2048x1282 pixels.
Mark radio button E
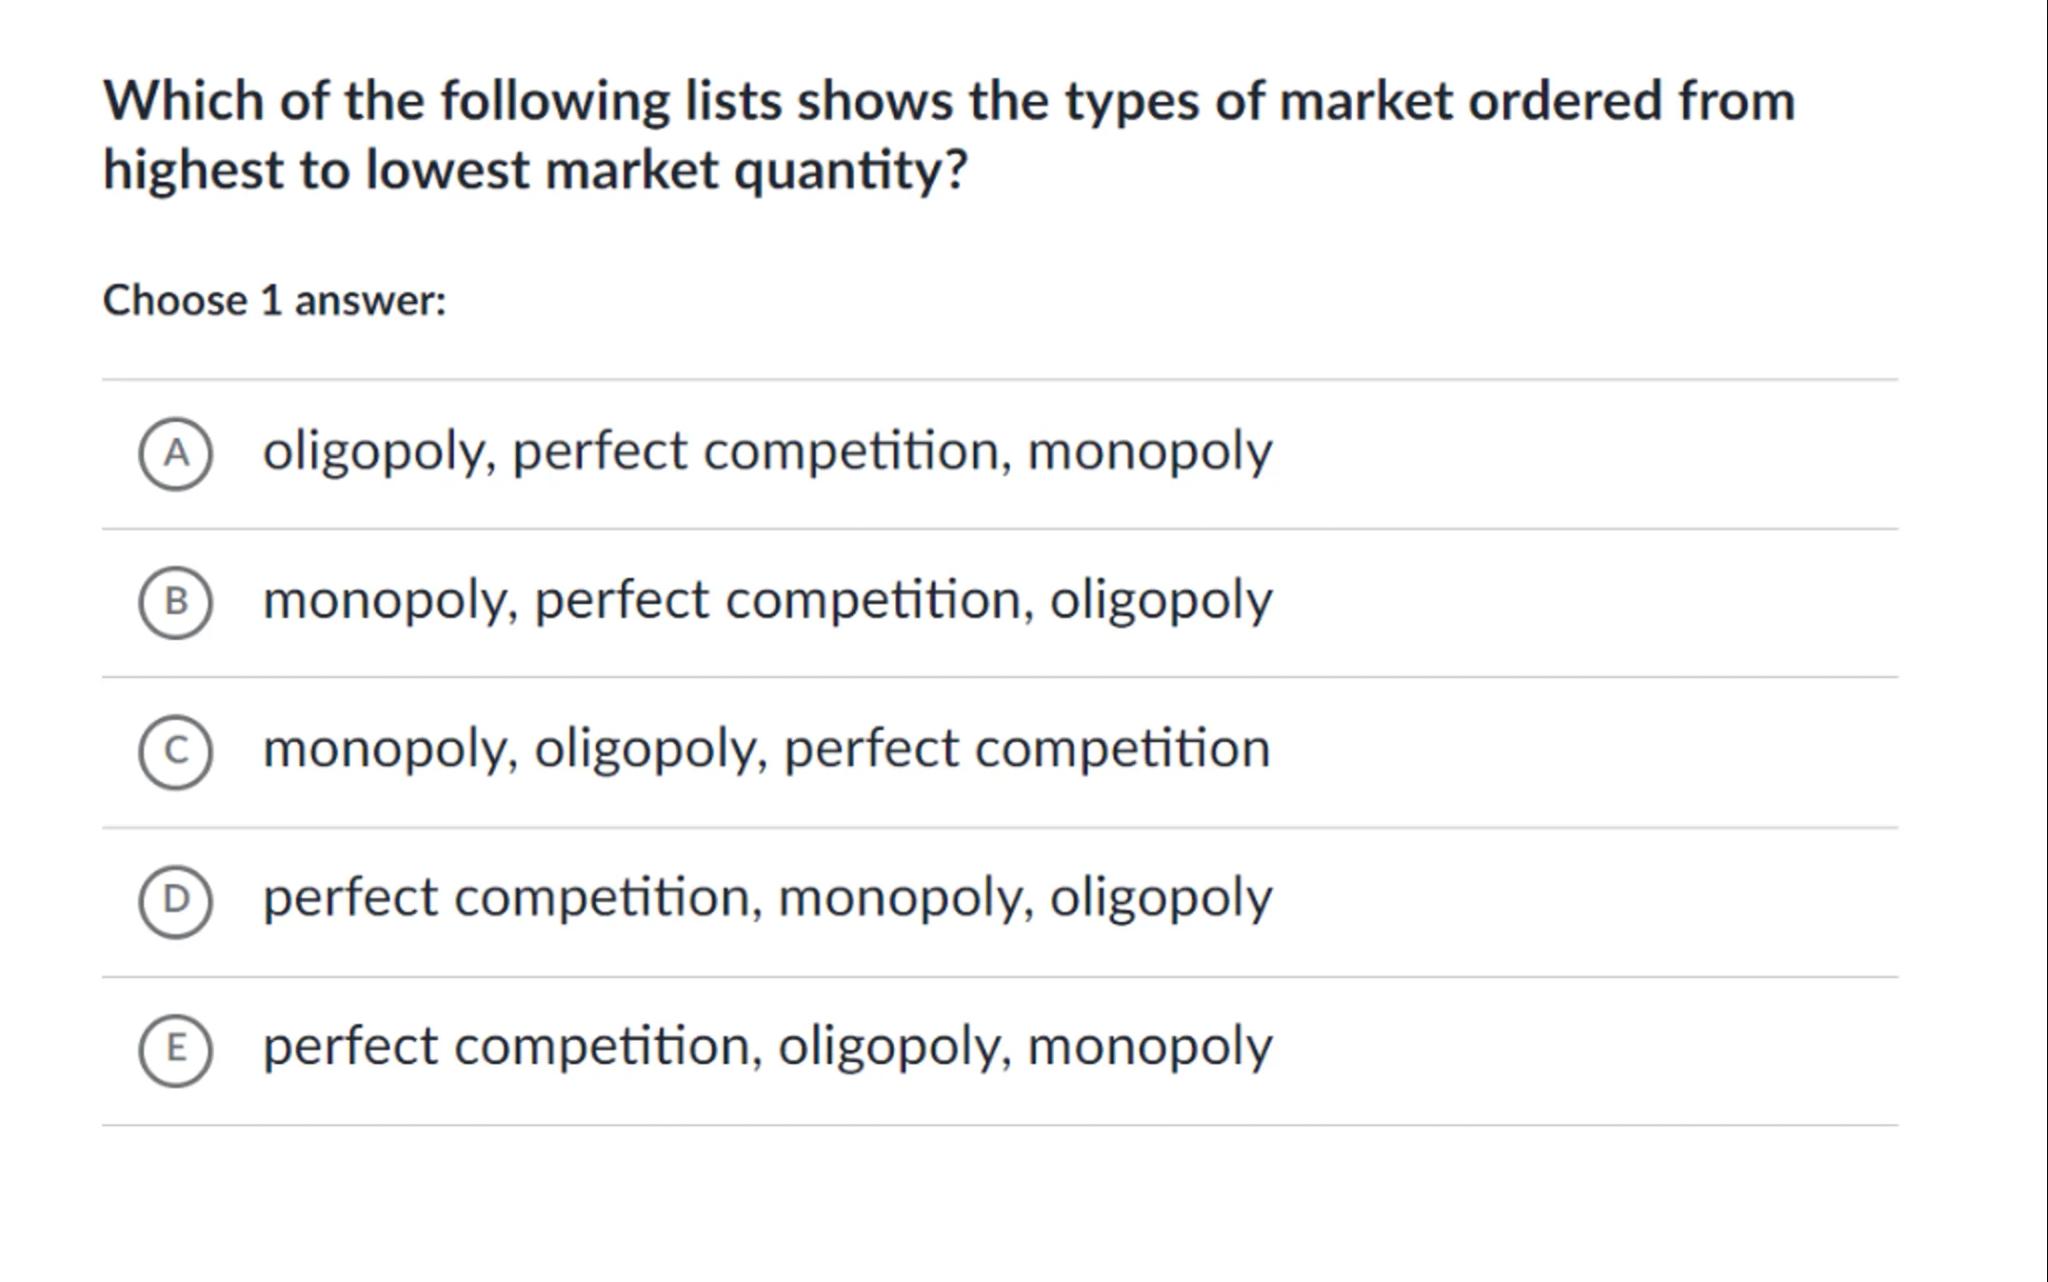point(175,1049)
